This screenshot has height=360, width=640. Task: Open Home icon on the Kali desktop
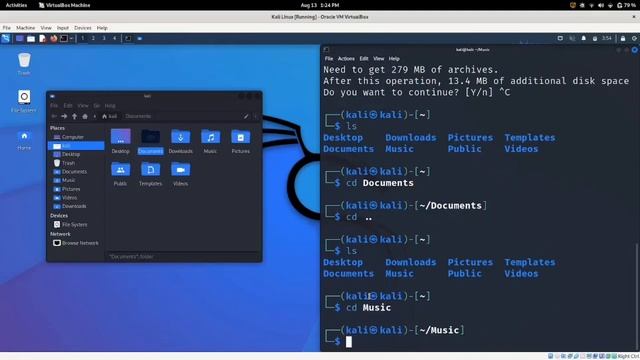(24, 140)
